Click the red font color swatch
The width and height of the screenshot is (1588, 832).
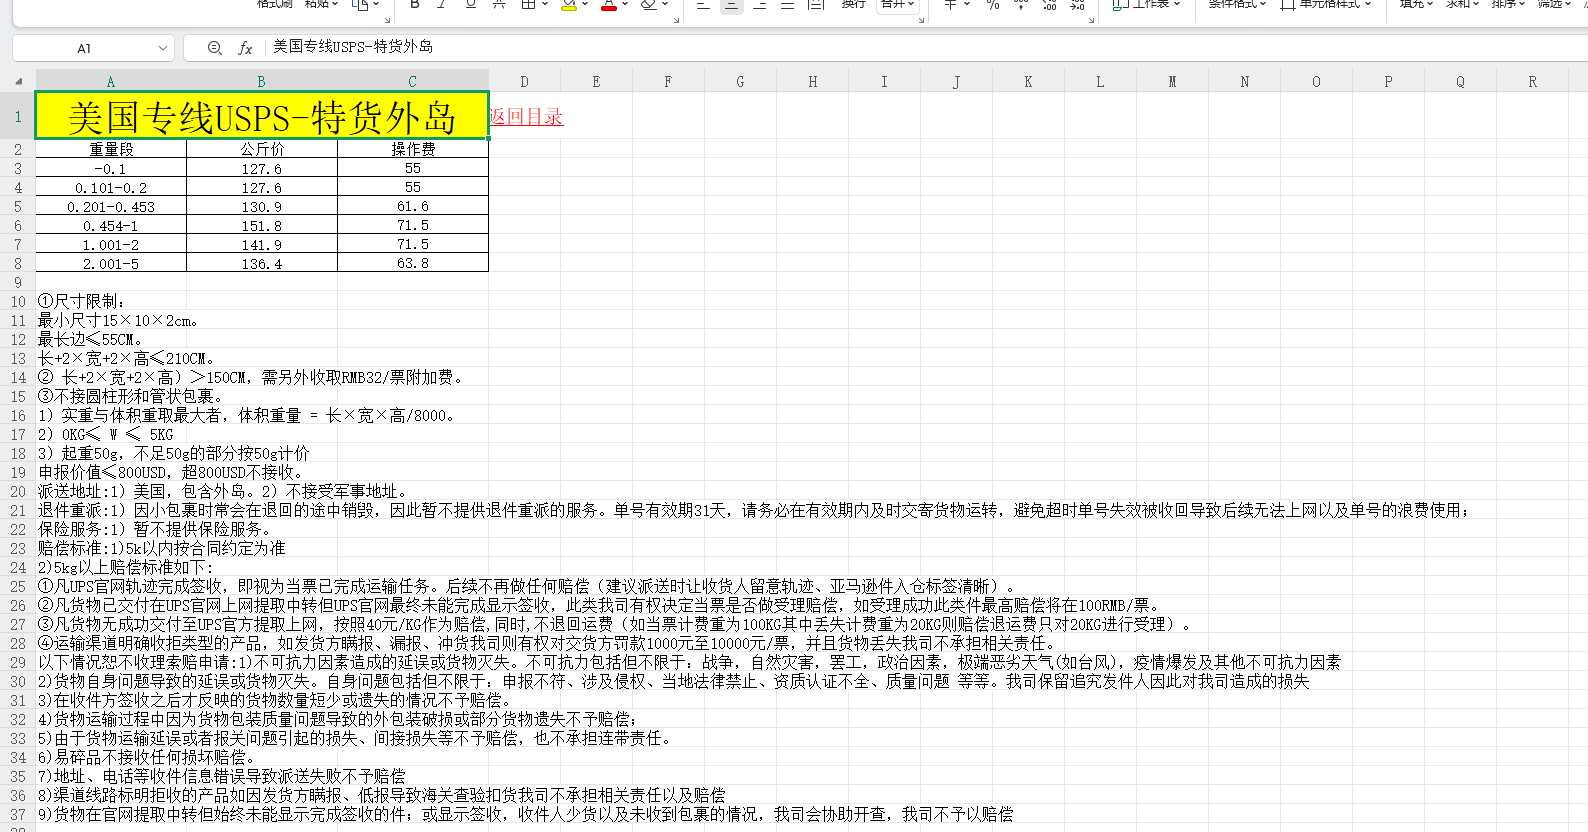pyautogui.click(x=608, y=6)
